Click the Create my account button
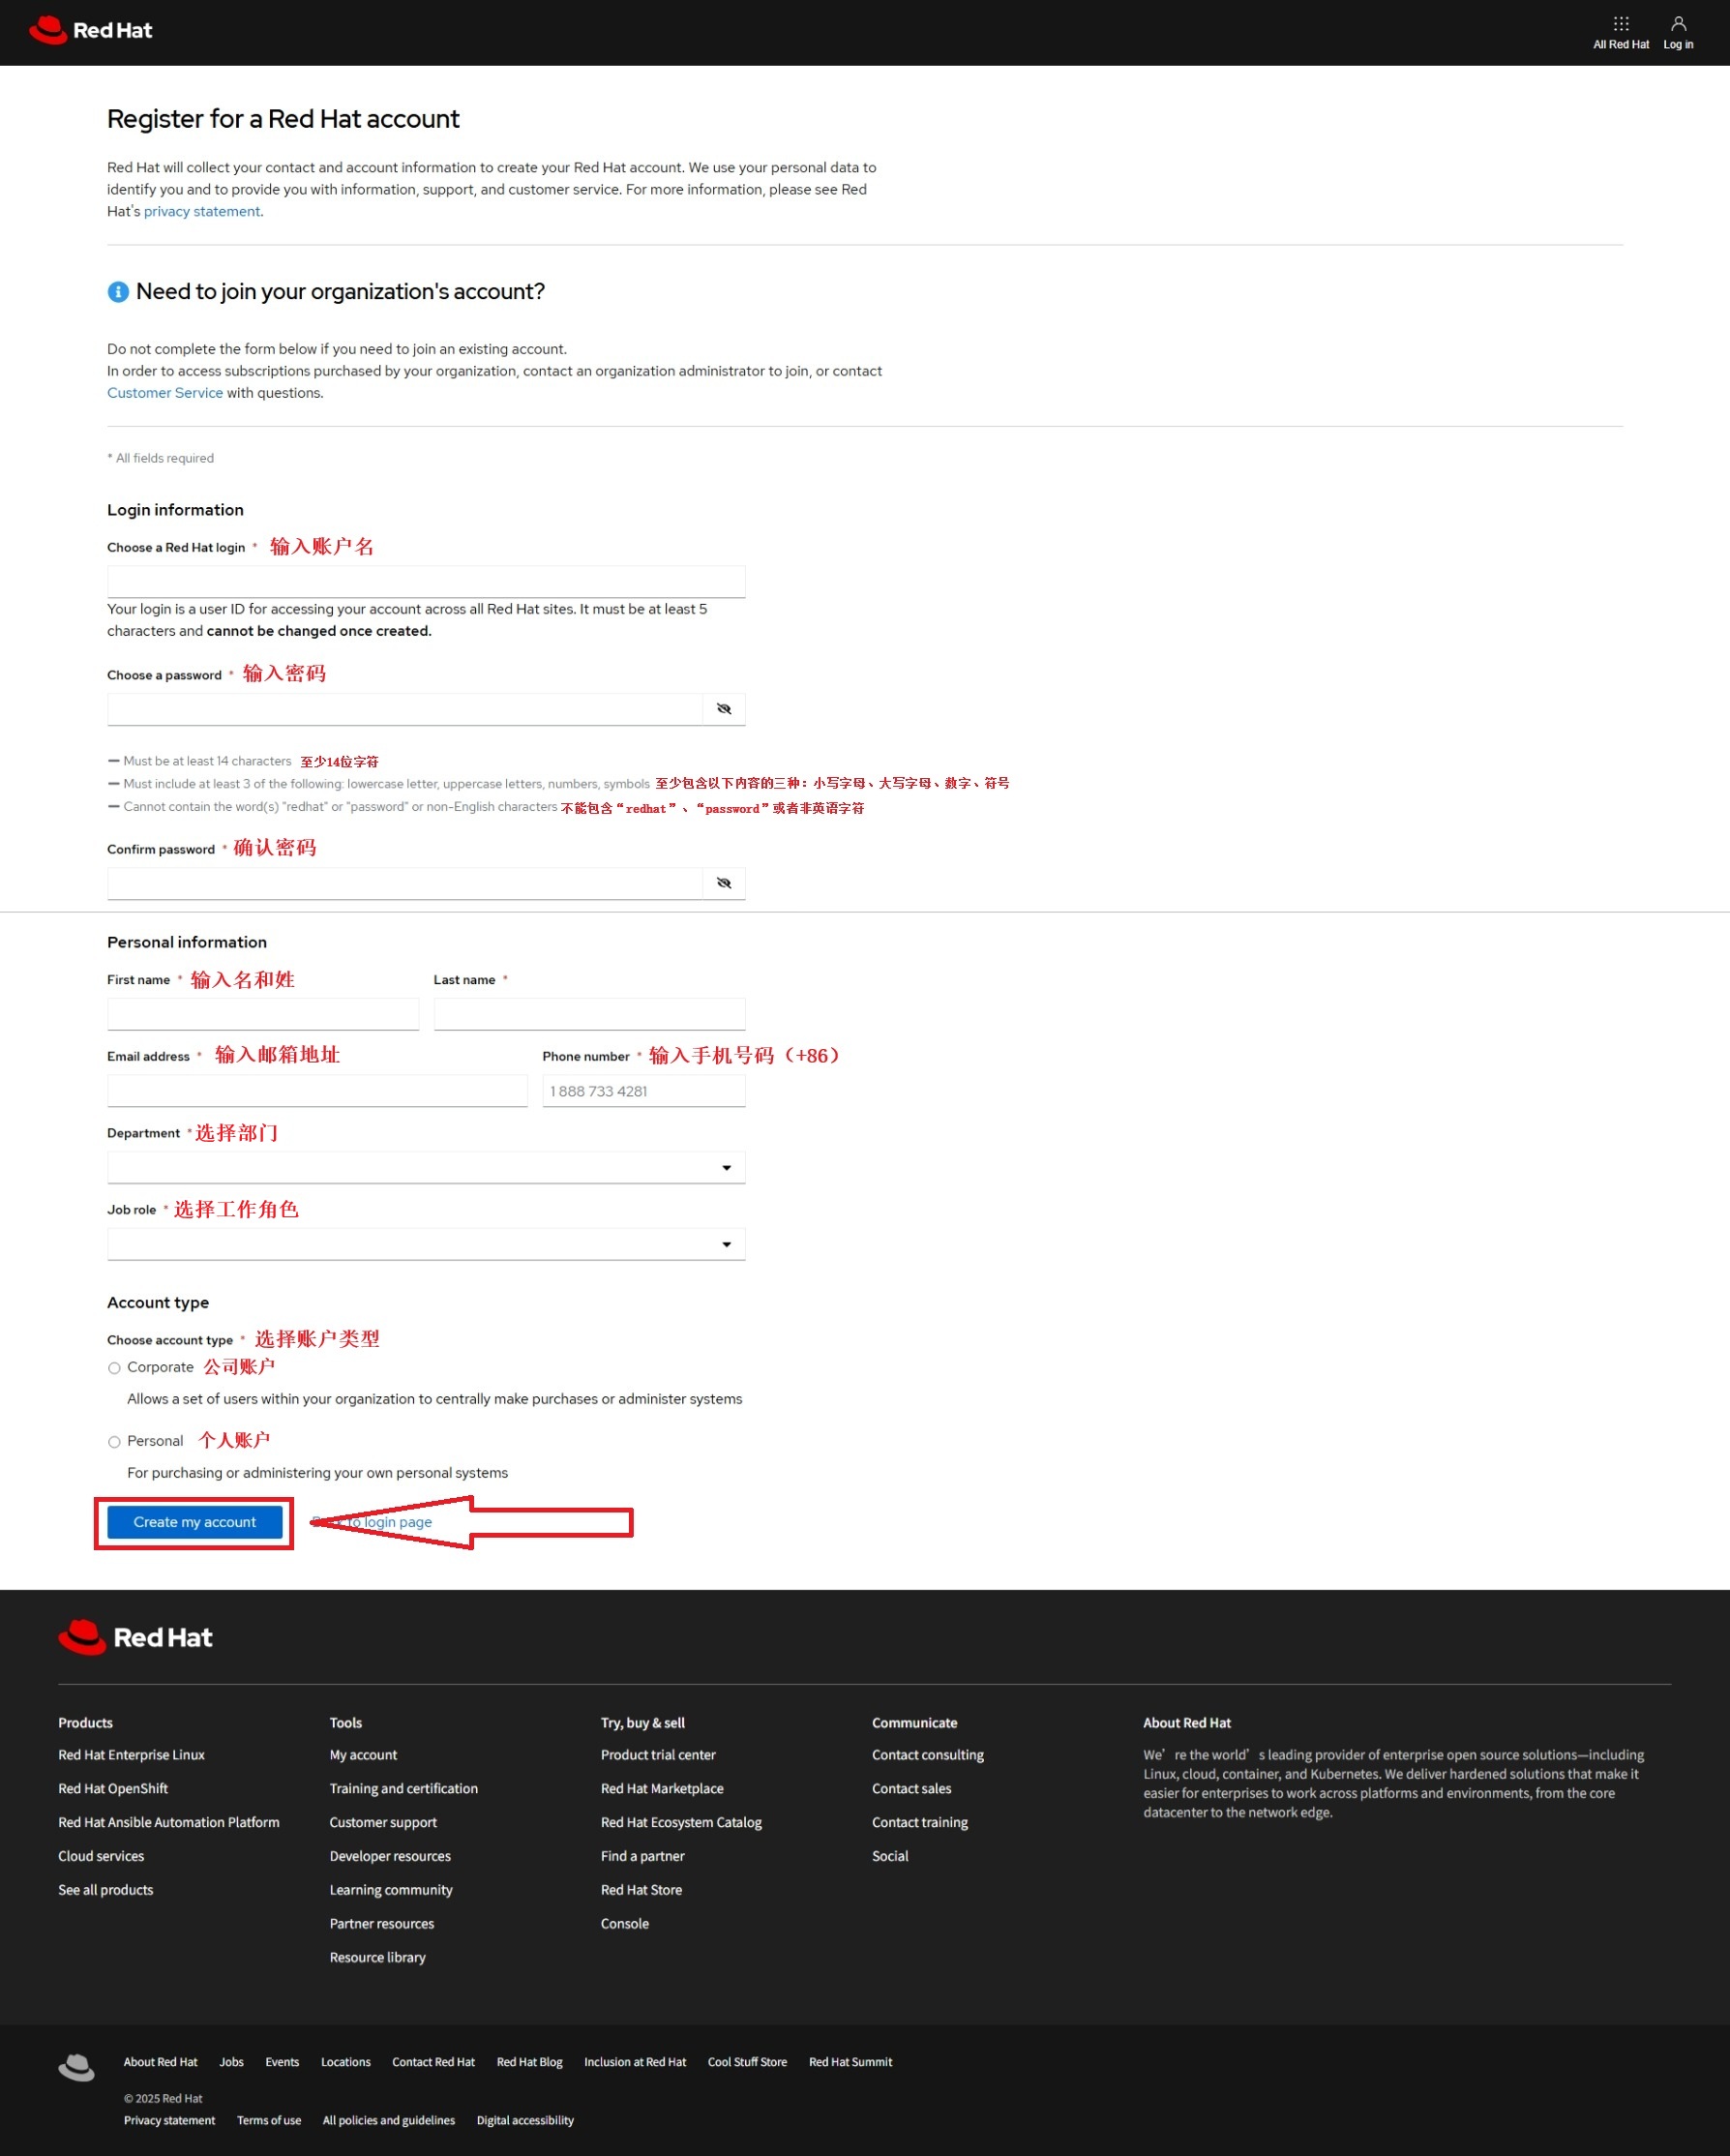The height and width of the screenshot is (2156, 1730). [x=195, y=1522]
